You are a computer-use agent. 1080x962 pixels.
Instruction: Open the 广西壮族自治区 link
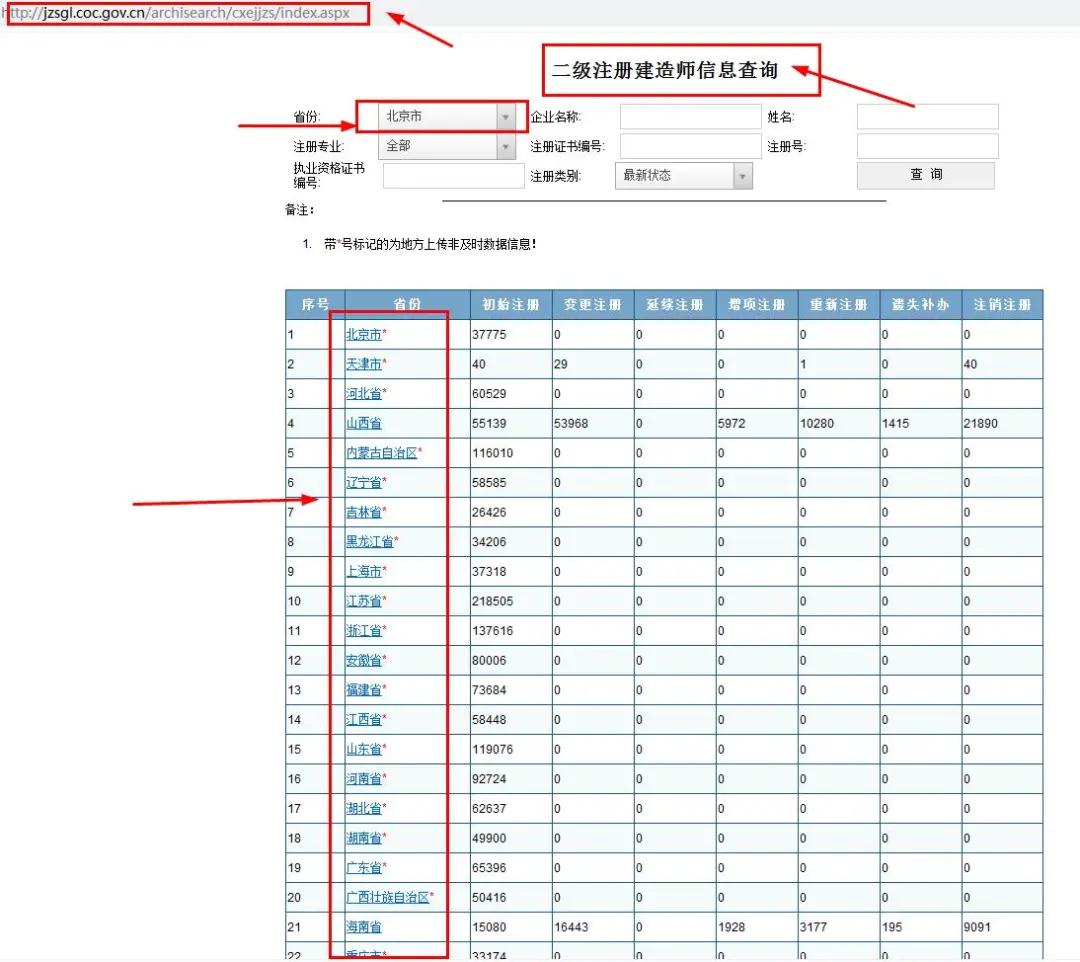tap(388, 897)
